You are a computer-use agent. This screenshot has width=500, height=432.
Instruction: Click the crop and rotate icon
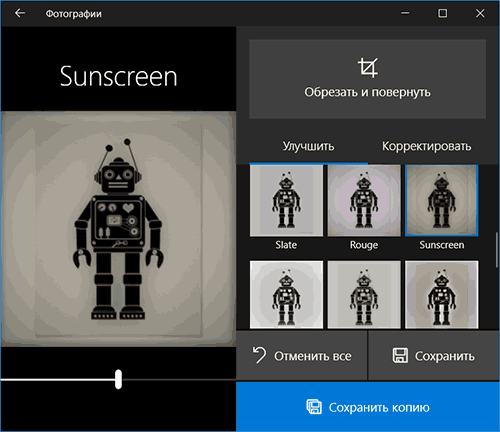368,68
